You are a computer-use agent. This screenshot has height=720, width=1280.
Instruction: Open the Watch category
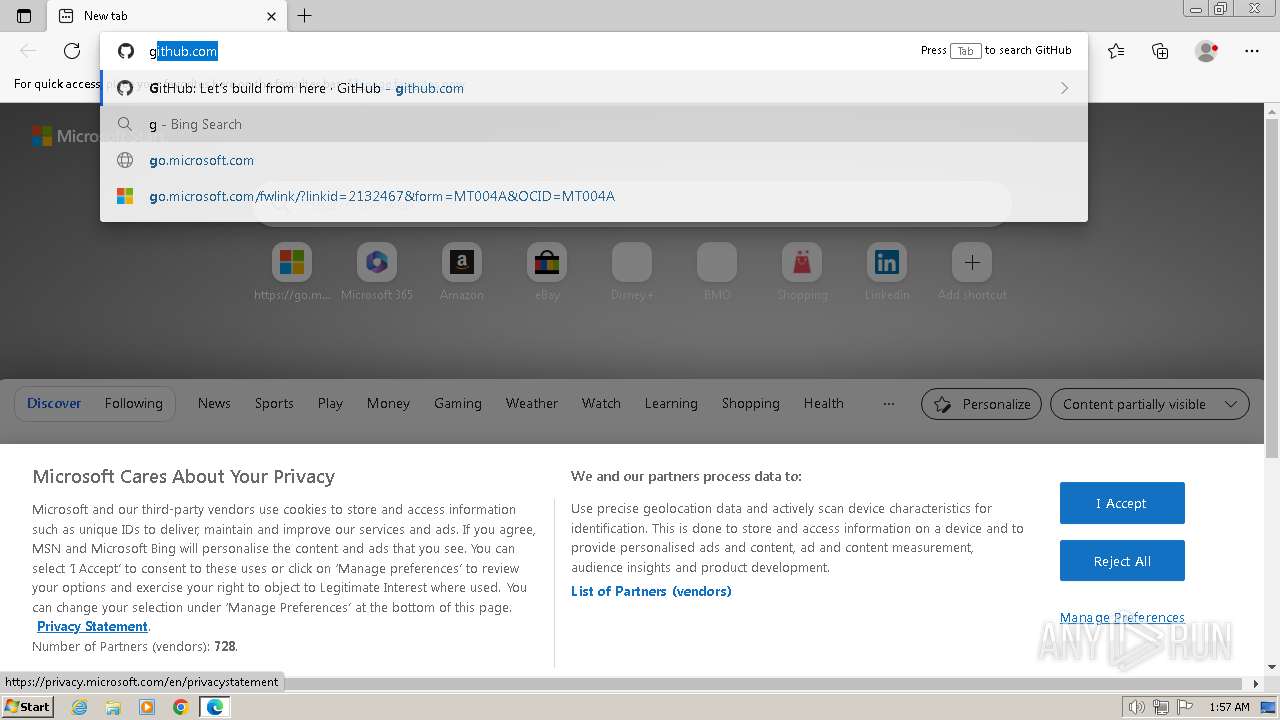pos(601,403)
